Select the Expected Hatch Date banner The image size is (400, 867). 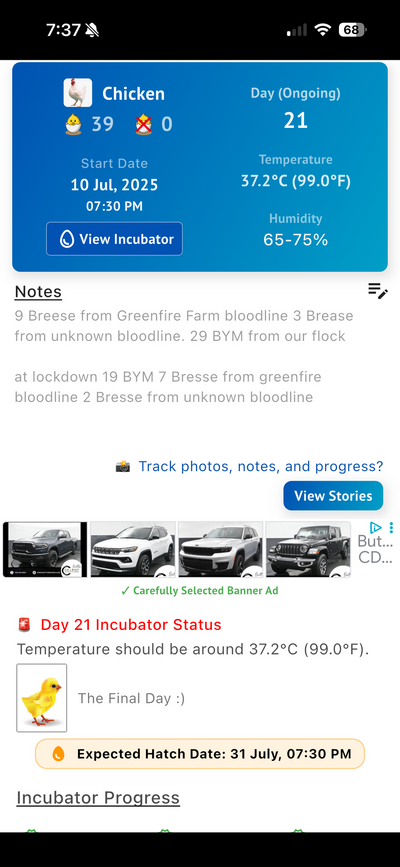tap(200, 754)
